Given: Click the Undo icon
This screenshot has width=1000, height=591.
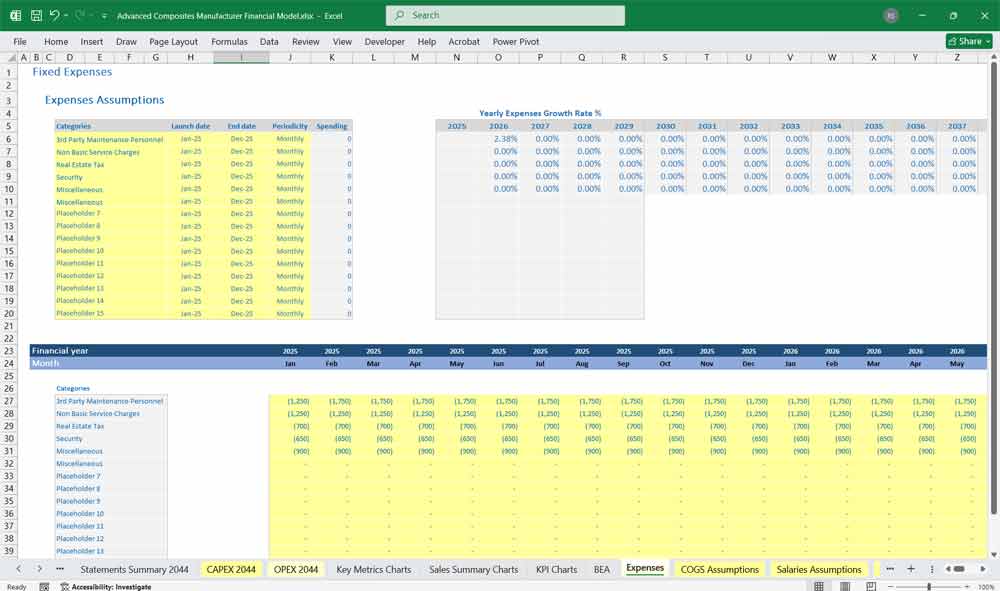Looking at the screenshot, I should coord(55,15).
